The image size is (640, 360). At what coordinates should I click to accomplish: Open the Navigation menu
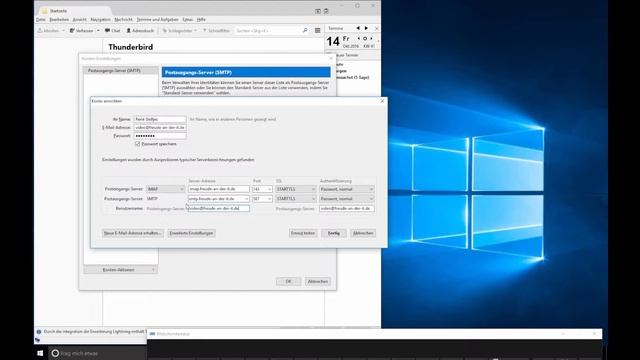pyautogui.click(x=100, y=20)
